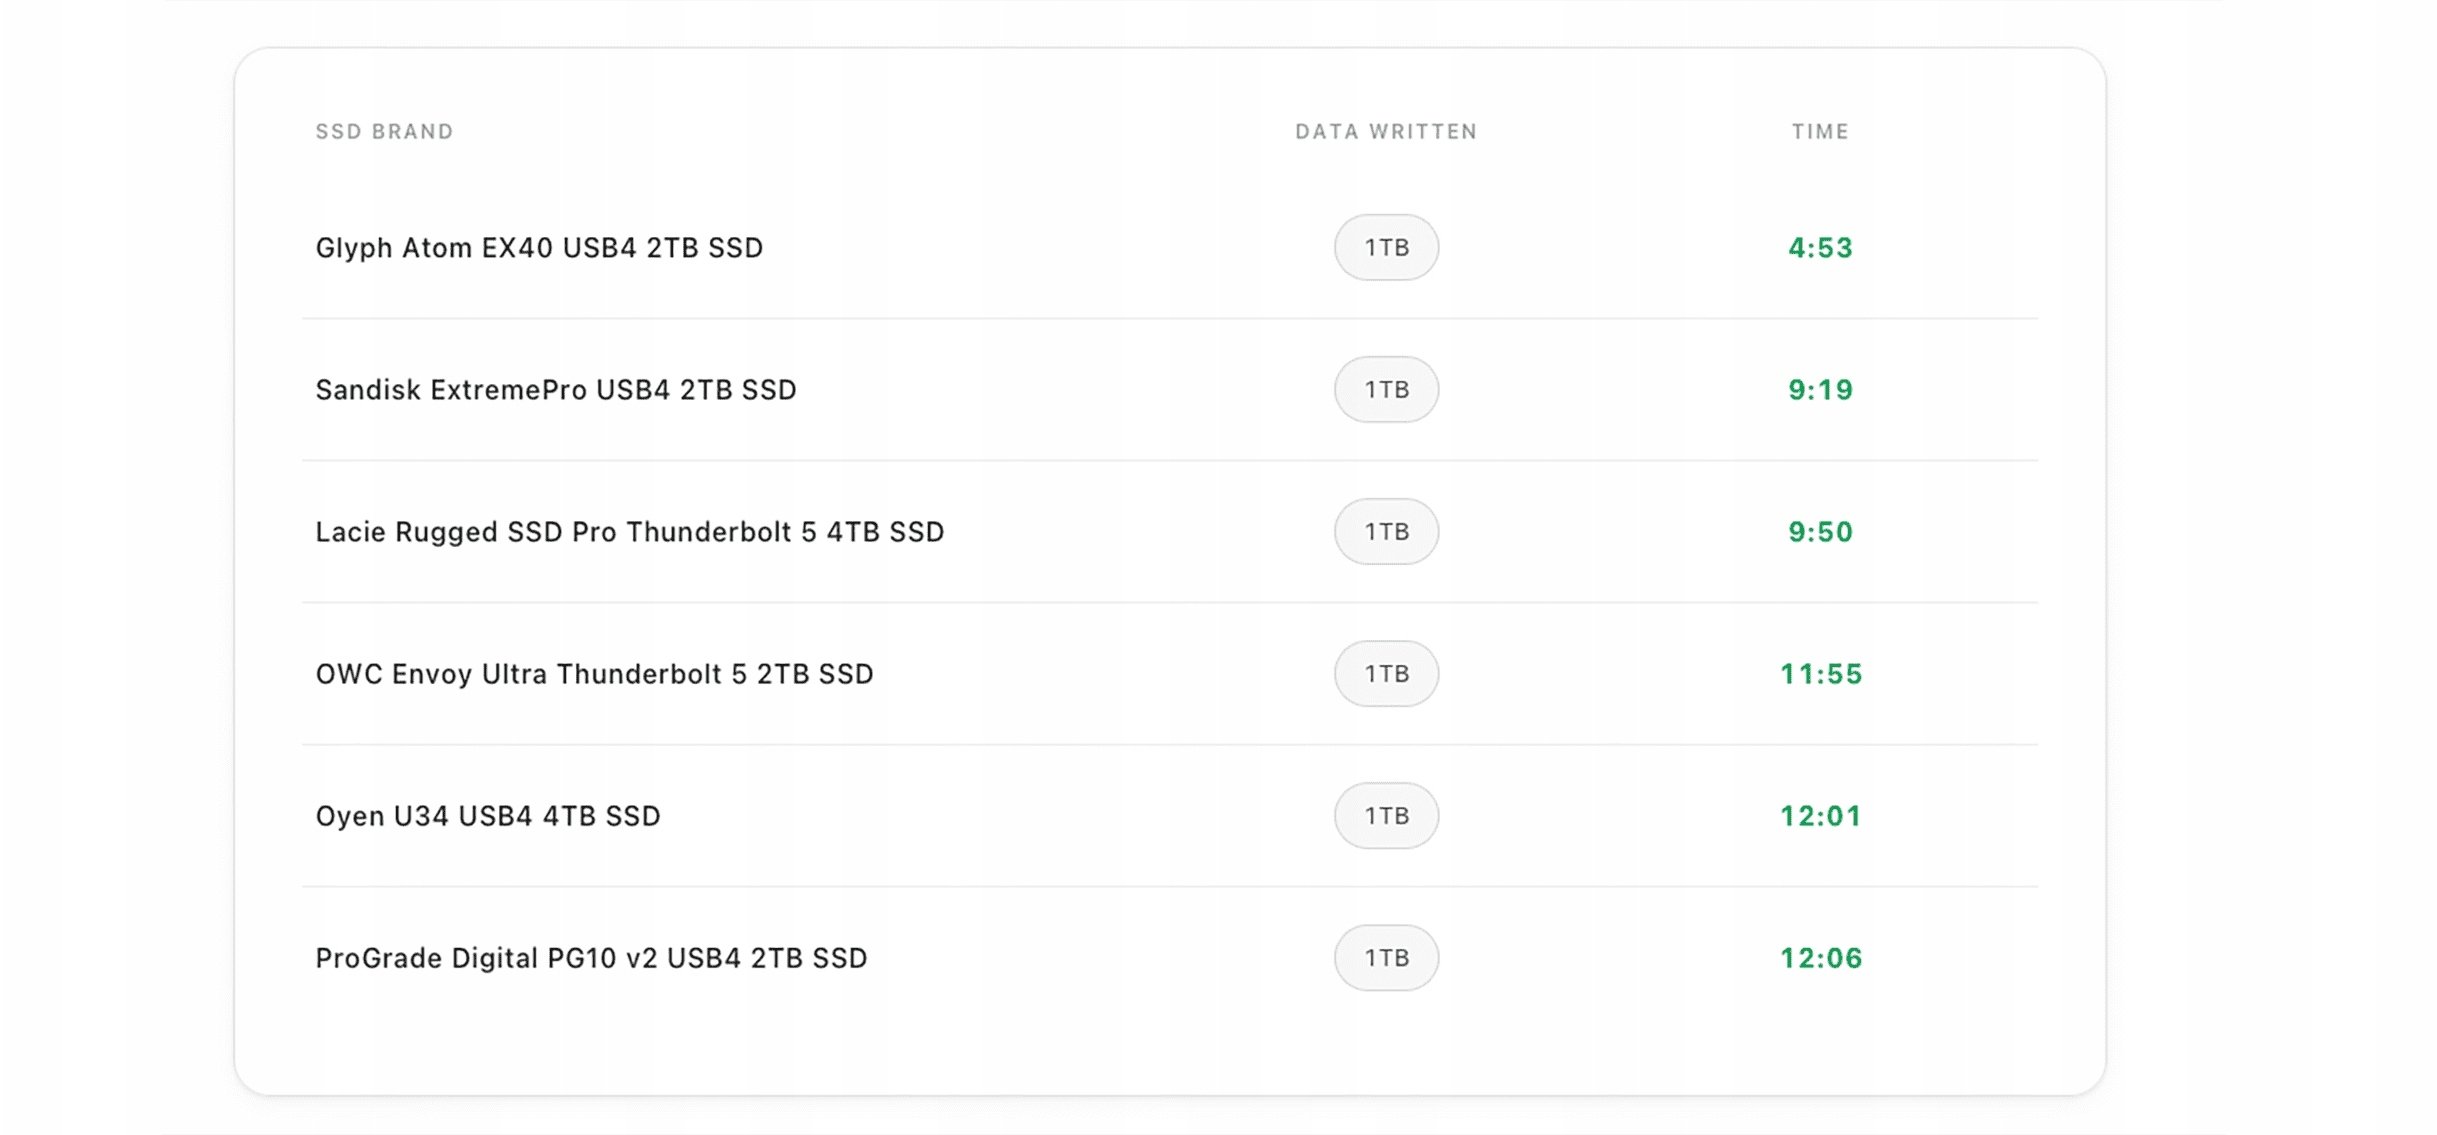Click the 11:55 time for OWC Envoy
Screen dimensions: 2437x1135
pyautogui.click(x=1820, y=673)
